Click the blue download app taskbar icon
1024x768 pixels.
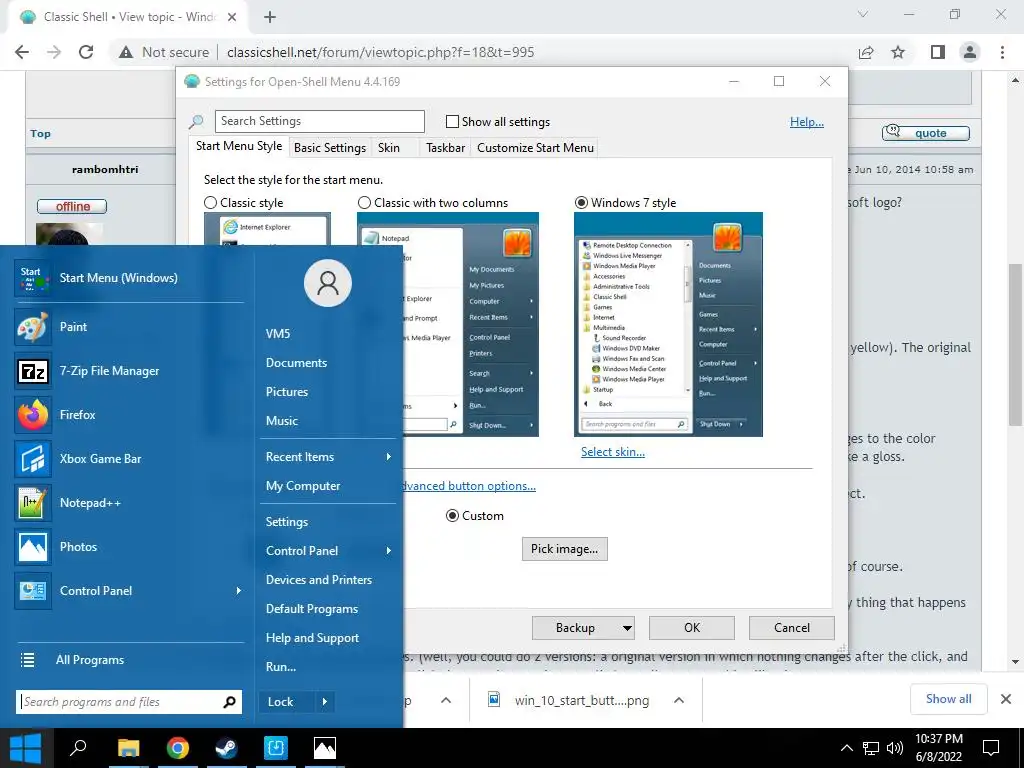(276, 748)
